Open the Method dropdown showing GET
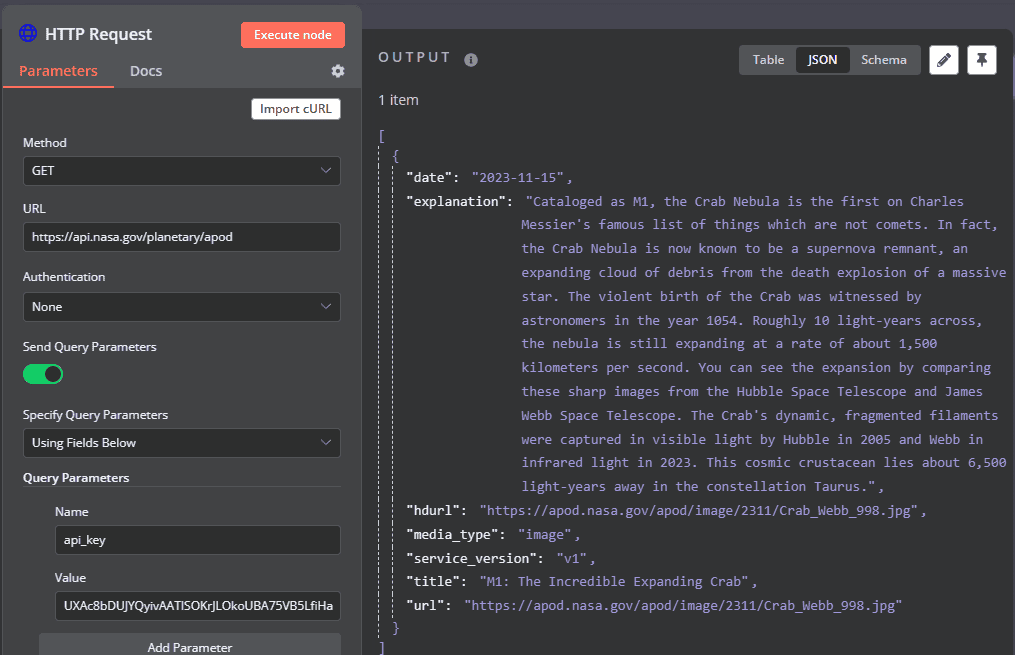The height and width of the screenshot is (655, 1015). [181, 171]
